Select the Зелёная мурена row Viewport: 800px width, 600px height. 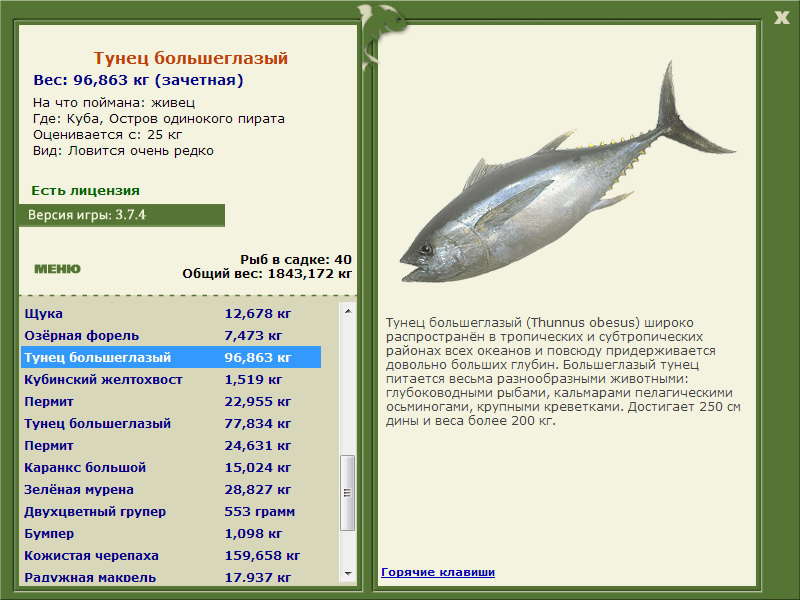pos(171,489)
